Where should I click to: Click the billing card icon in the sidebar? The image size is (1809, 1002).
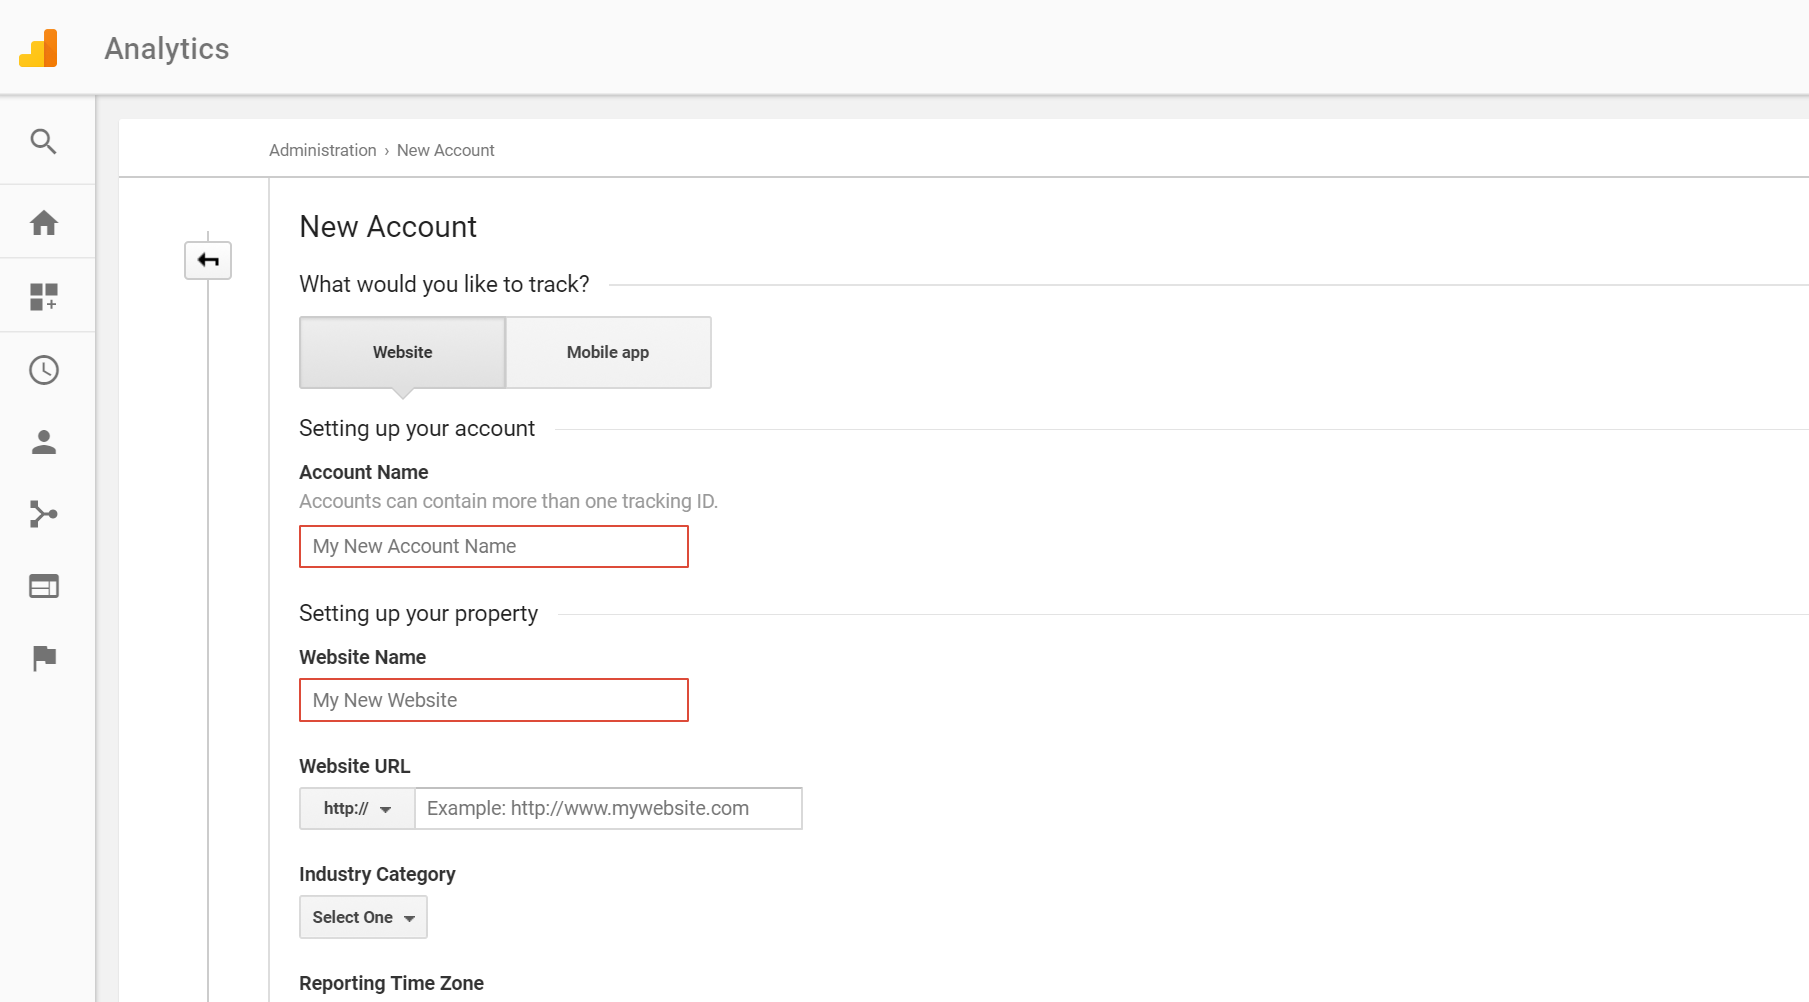point(44,586)
